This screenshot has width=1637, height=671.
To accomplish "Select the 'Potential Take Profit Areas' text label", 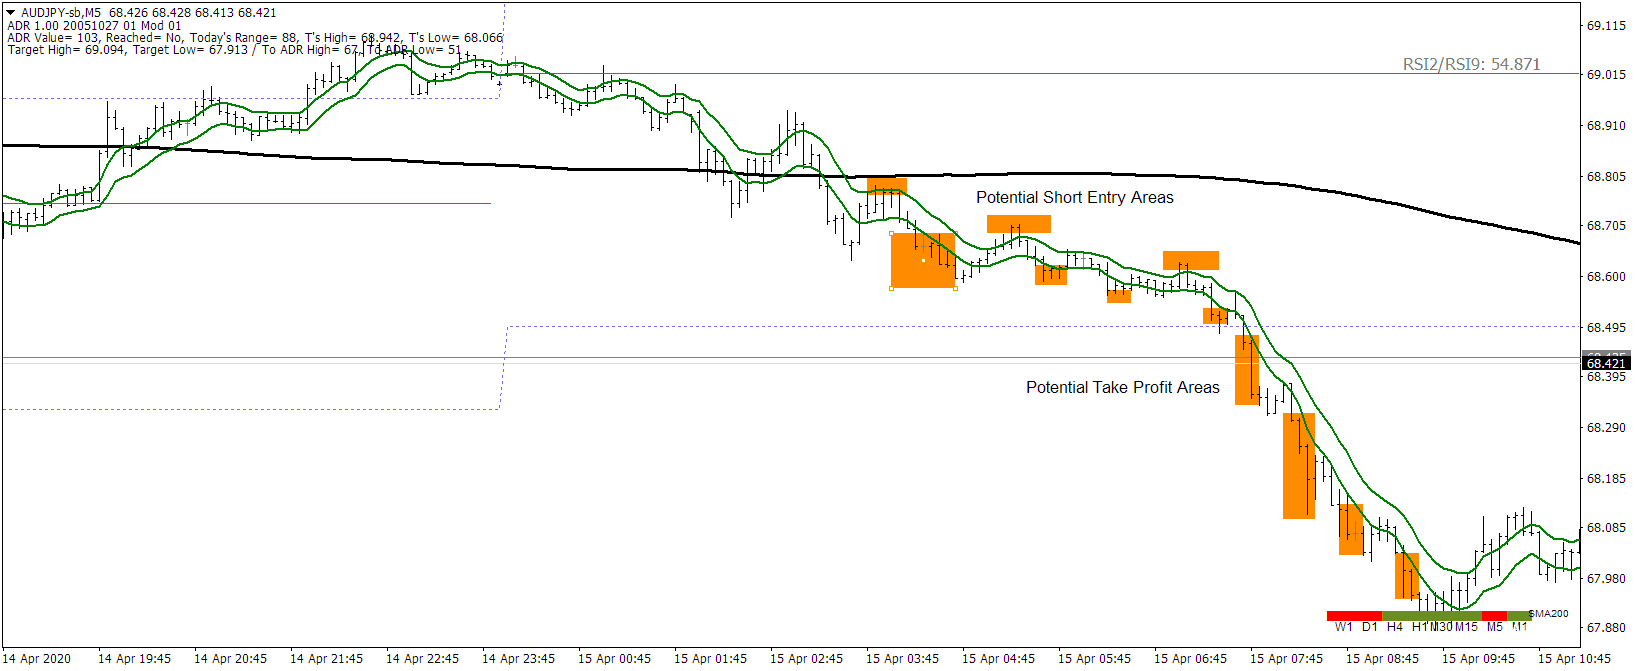I will (1122, 388).
